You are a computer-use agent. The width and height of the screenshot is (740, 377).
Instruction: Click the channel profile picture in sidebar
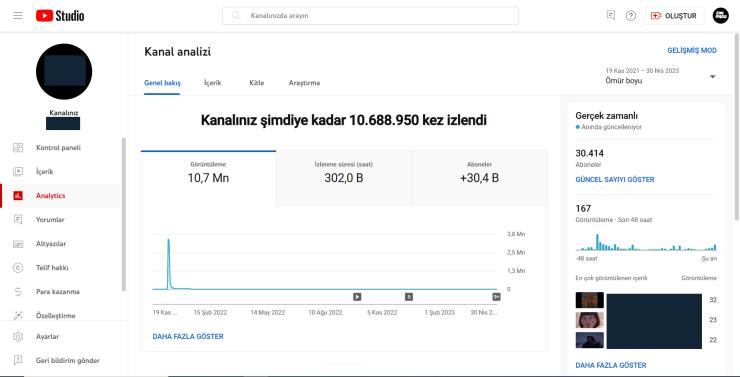(64, 71)
